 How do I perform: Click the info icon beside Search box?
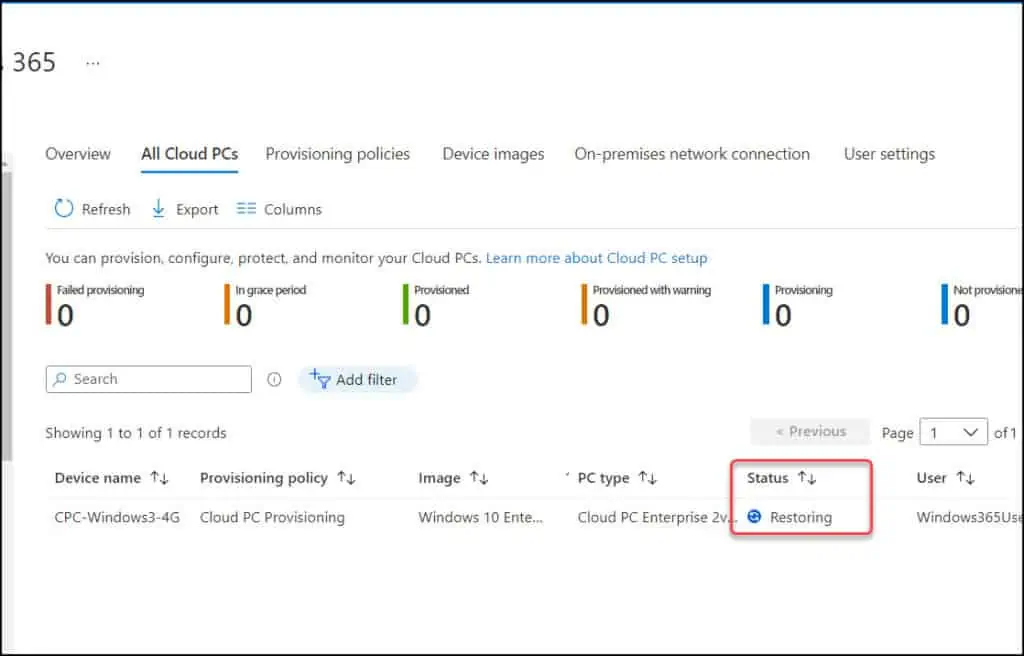(274, 379)
